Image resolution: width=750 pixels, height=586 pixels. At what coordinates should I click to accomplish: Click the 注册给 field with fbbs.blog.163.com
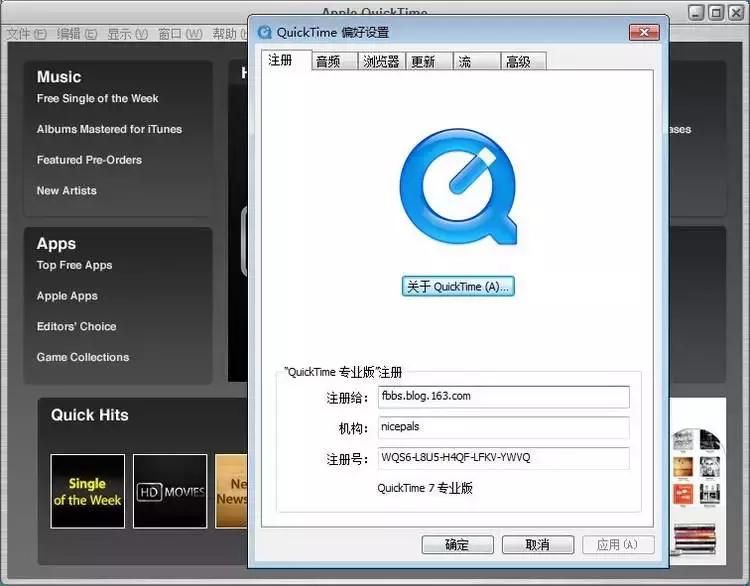click(x=504, y=397)
